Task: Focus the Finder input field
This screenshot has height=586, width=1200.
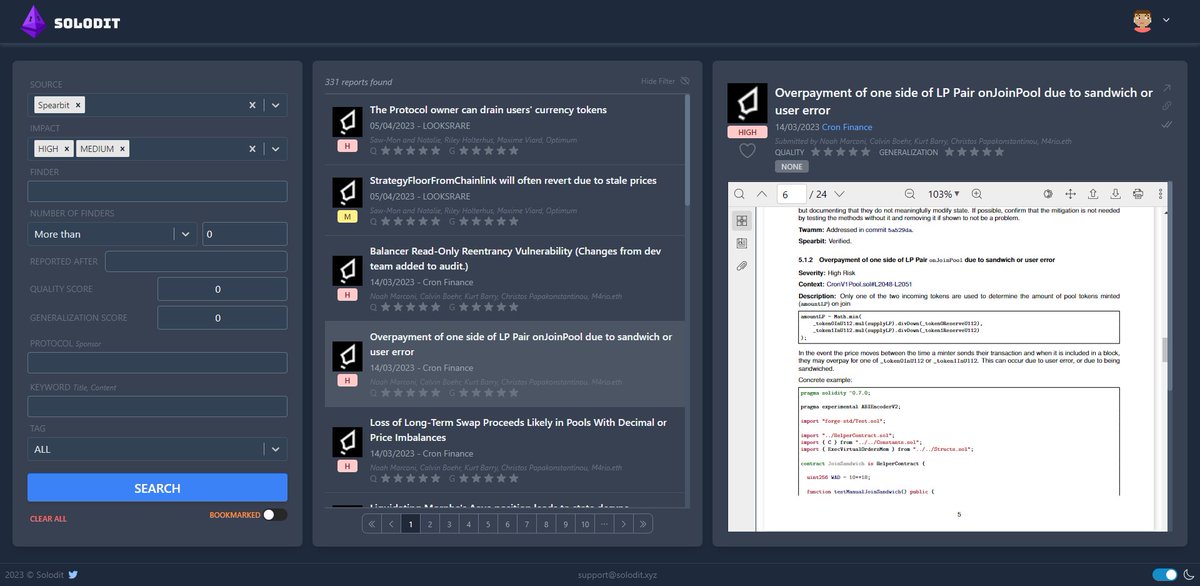Action: (x=157, y=191)
